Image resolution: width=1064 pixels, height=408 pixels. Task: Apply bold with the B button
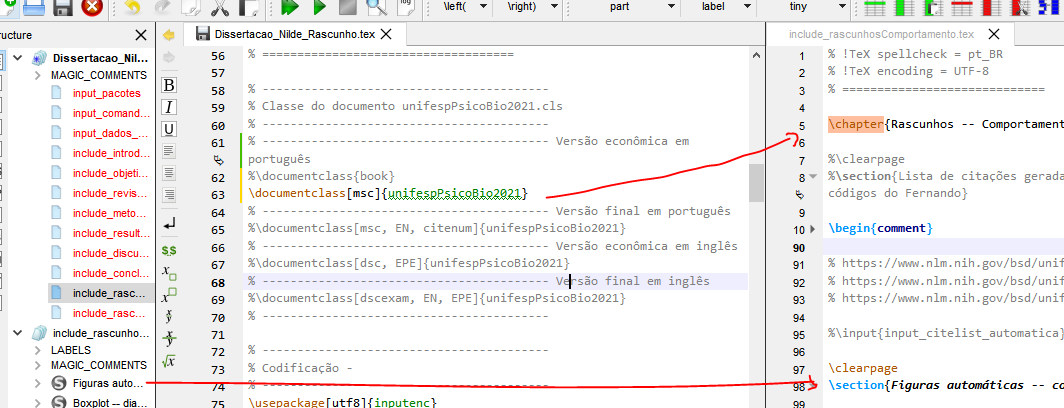(169, 85)
